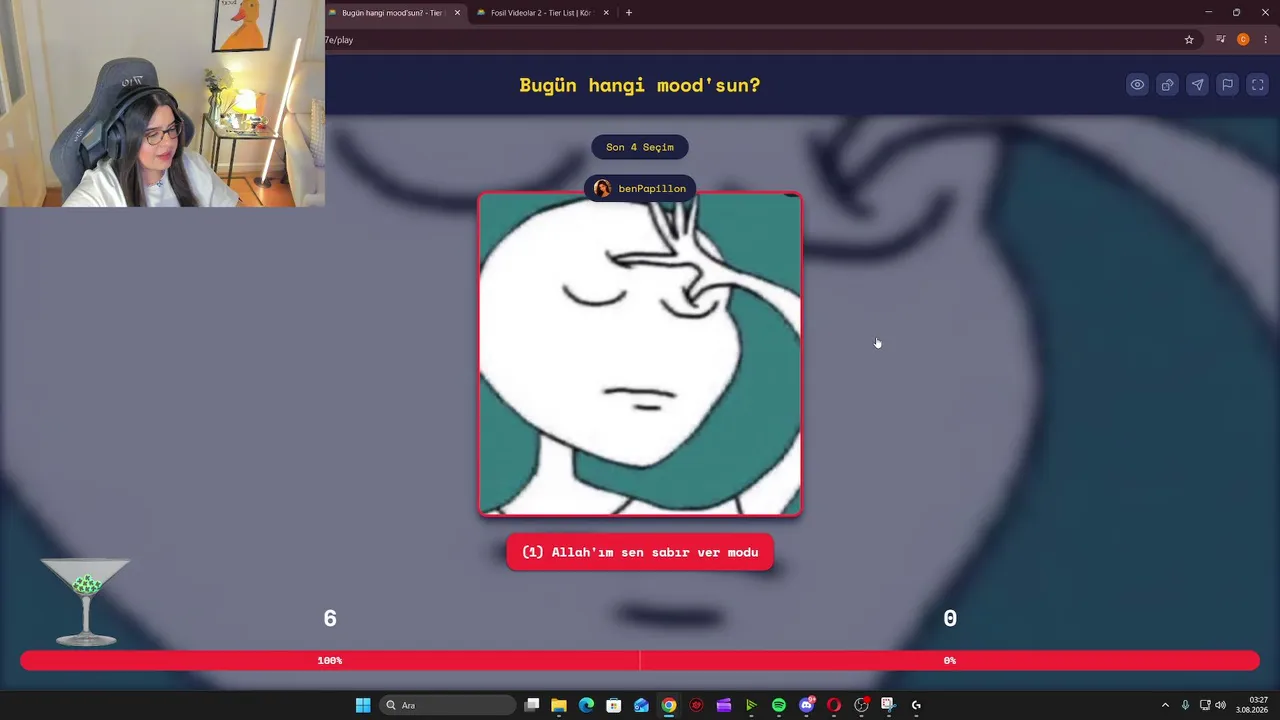Click the sleepy face meme image
1280x720 pixels.
(640, 354)
